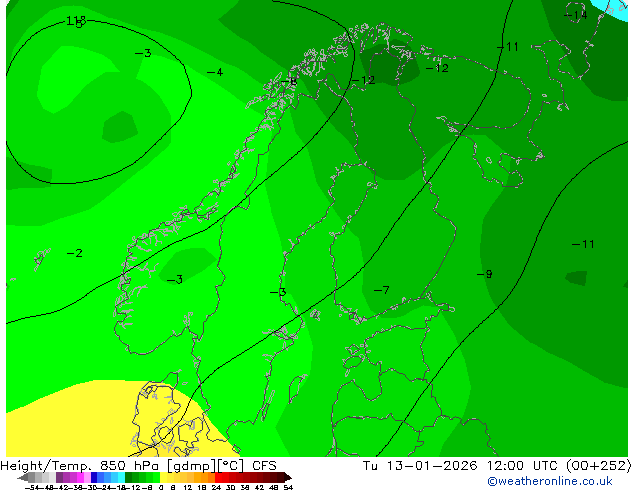Click the '-7' label over southern Finland
This screenshot has height=490, width=634.
[x=382, y=290]
